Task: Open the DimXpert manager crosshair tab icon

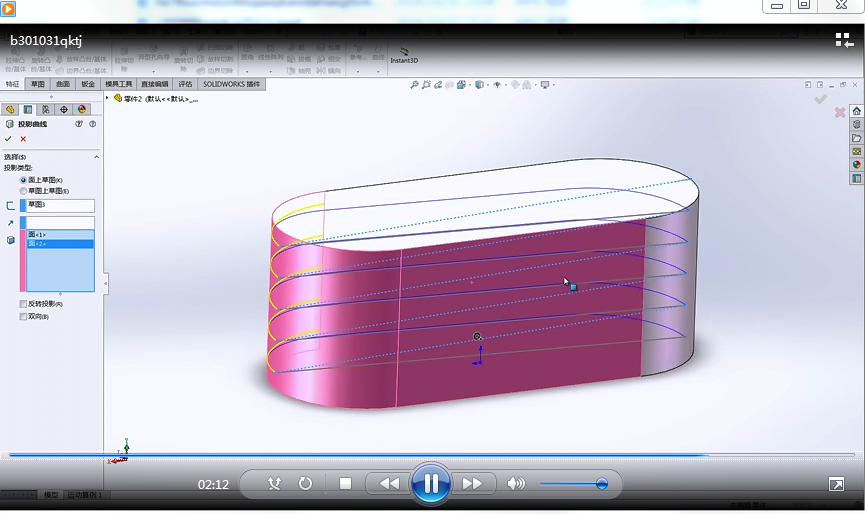Action: [64, 110]
